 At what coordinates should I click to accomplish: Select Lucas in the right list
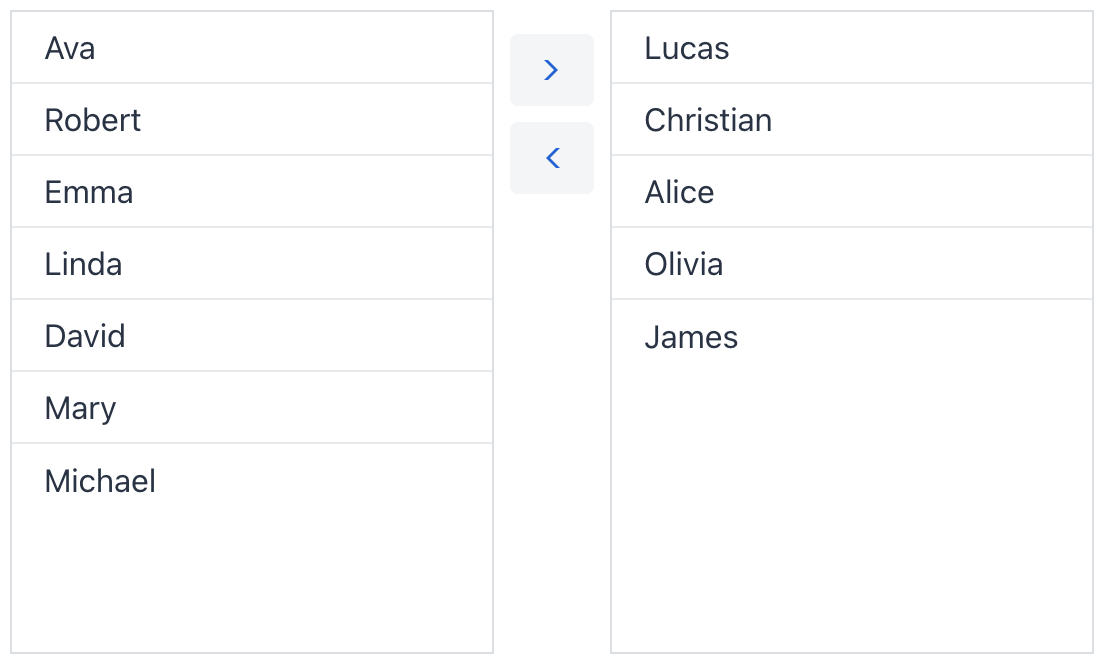coord(852,48)
